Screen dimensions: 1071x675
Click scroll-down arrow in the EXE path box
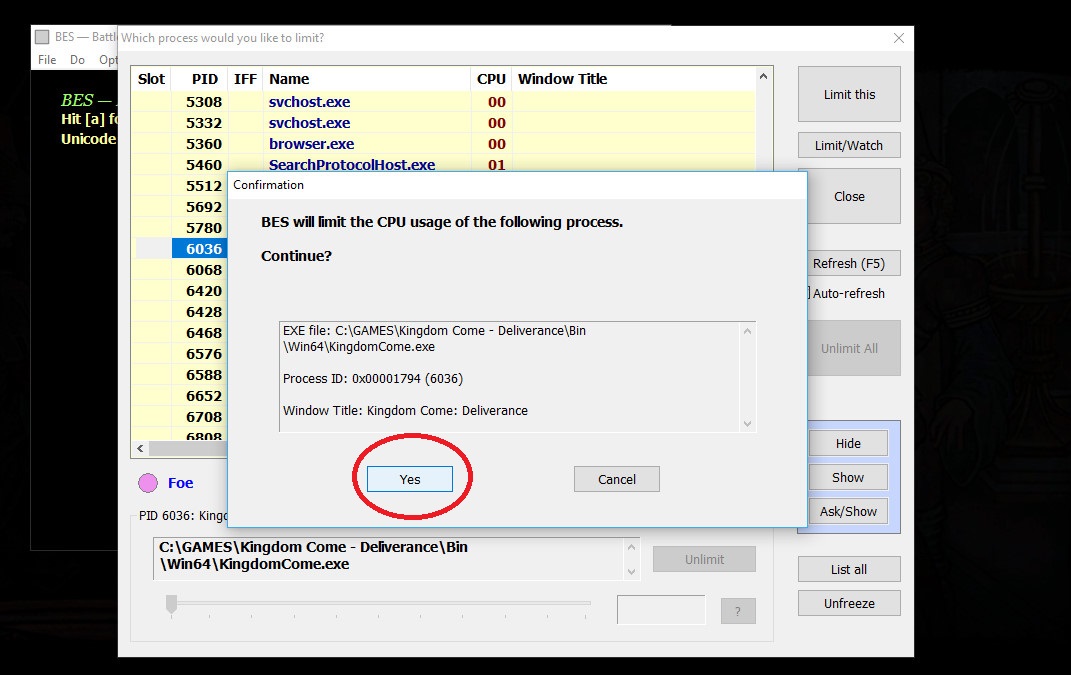[631, 571]
